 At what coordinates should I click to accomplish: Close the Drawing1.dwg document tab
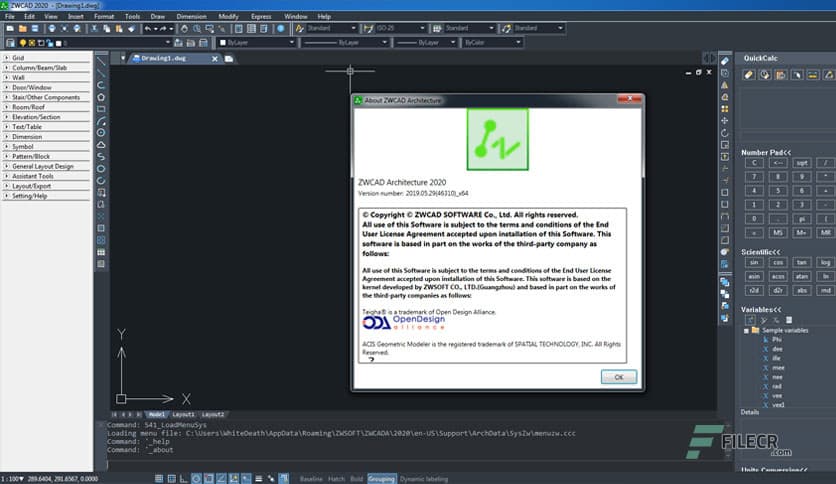click(x=214, y=59)
